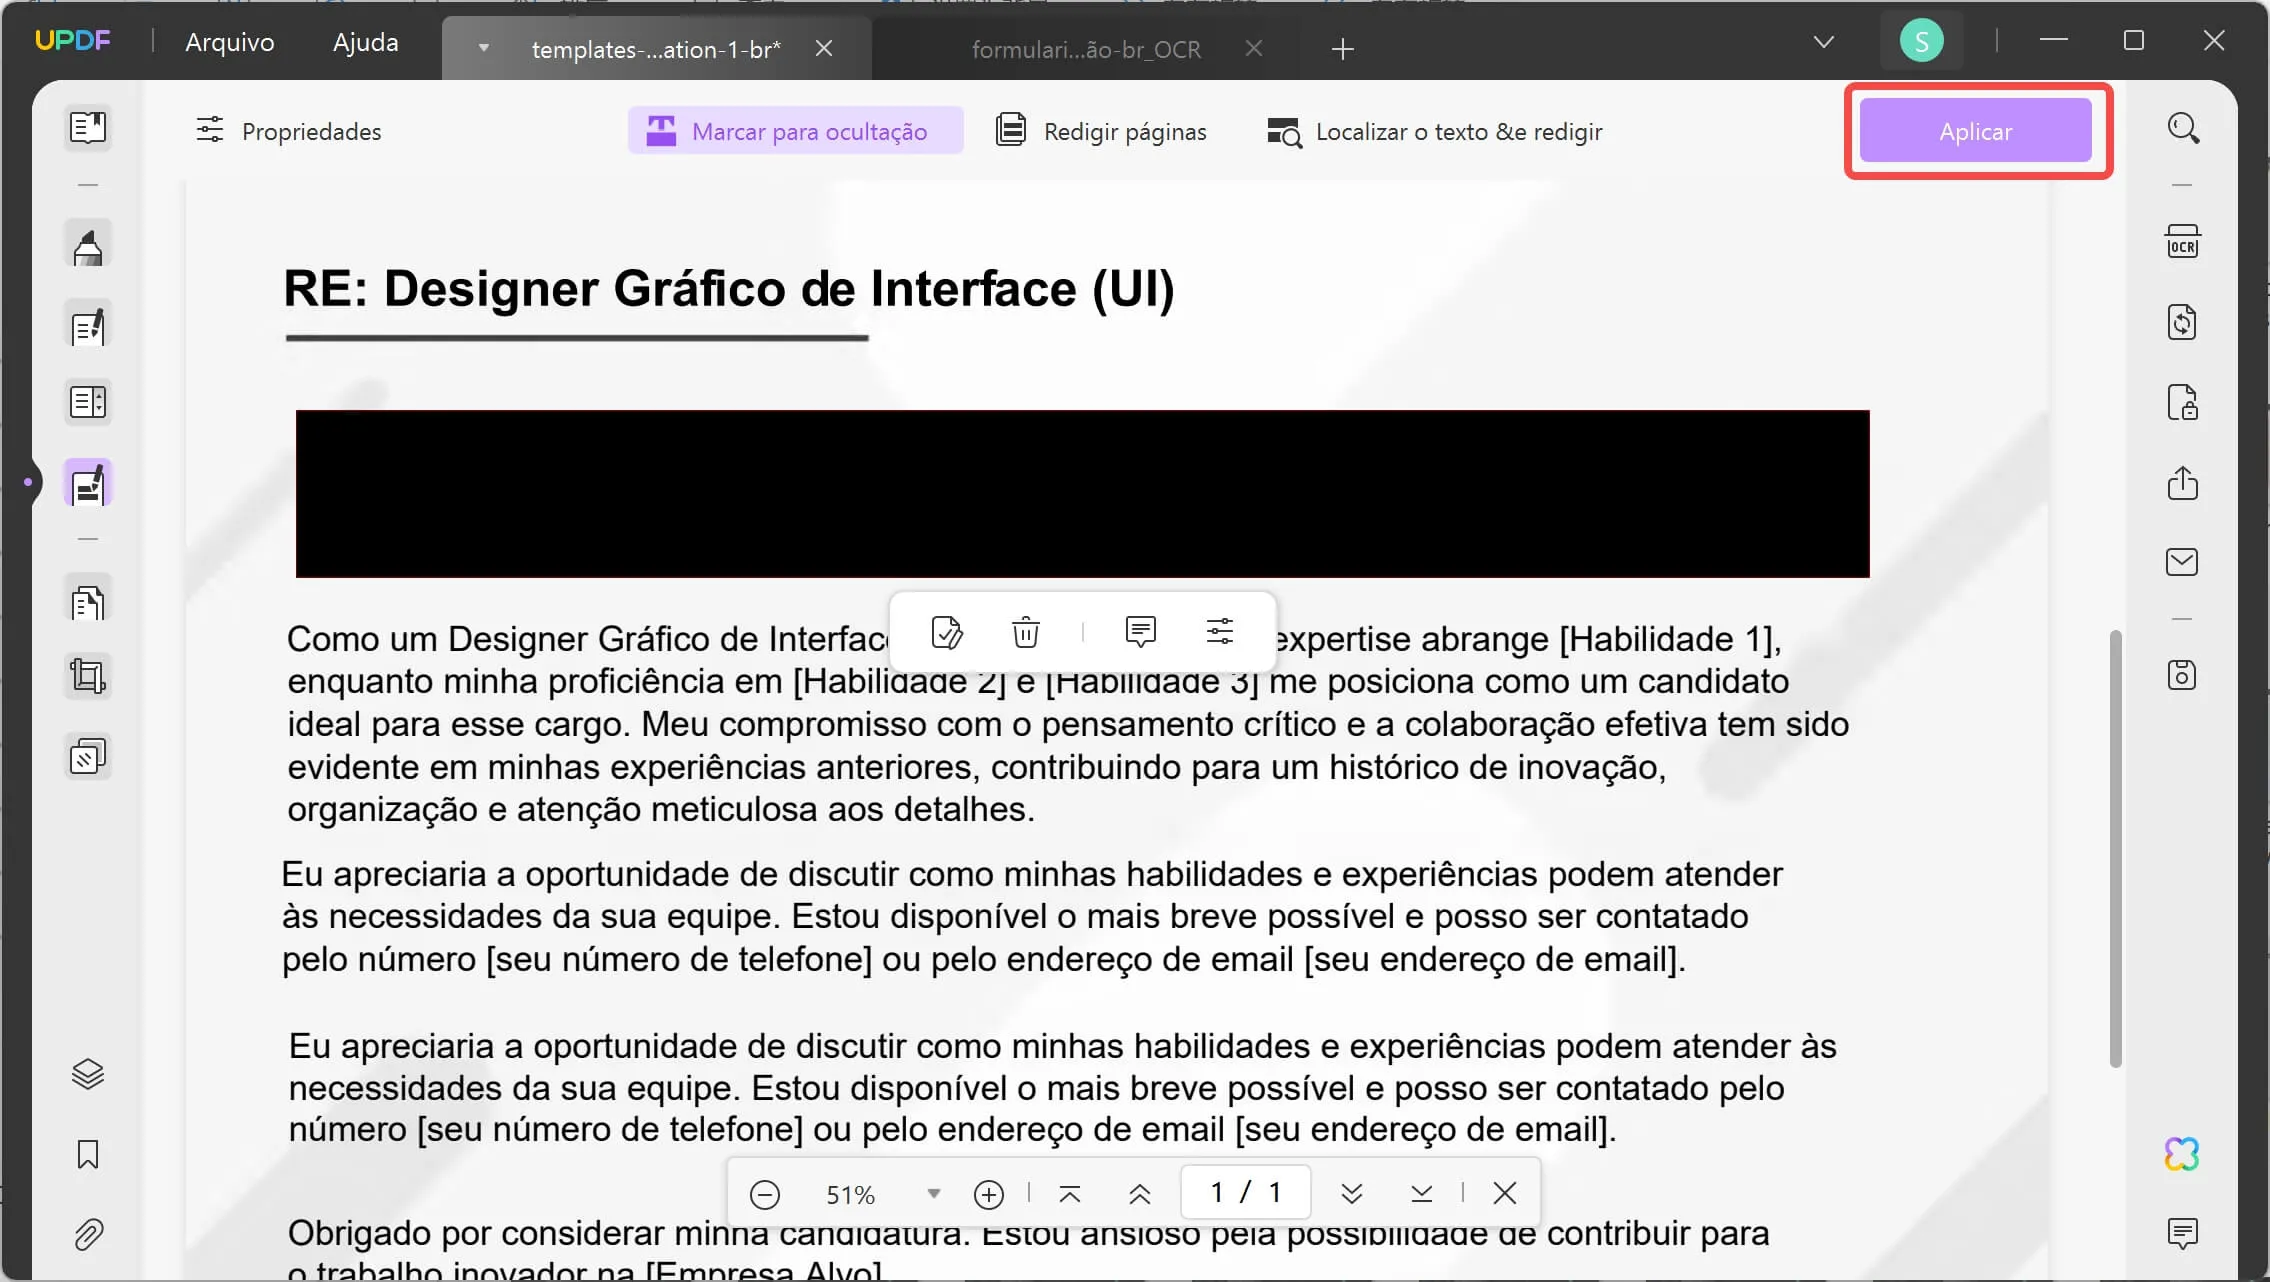Switch to the formulari...ão-br_OCR tab
Screen dimensions: 2270x1282
tap(1085, 49)
